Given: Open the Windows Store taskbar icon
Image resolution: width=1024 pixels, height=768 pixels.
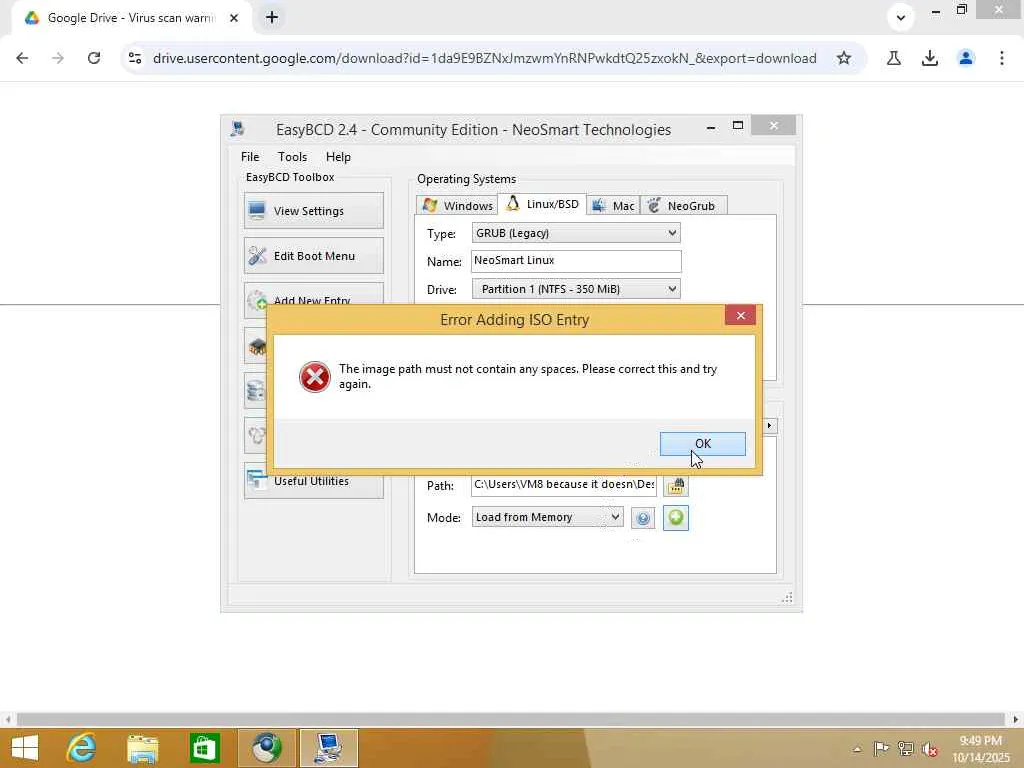Looking at the screenshot, I should click(x=204, y=748).
